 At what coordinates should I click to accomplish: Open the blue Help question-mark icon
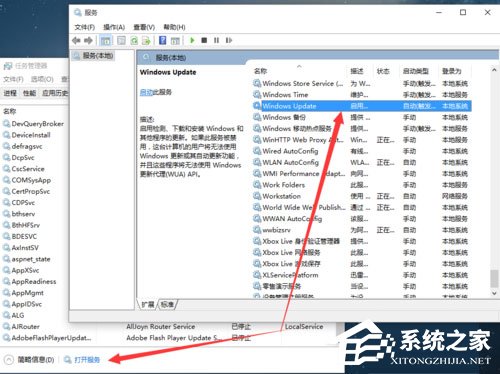(x=163, y=40)
